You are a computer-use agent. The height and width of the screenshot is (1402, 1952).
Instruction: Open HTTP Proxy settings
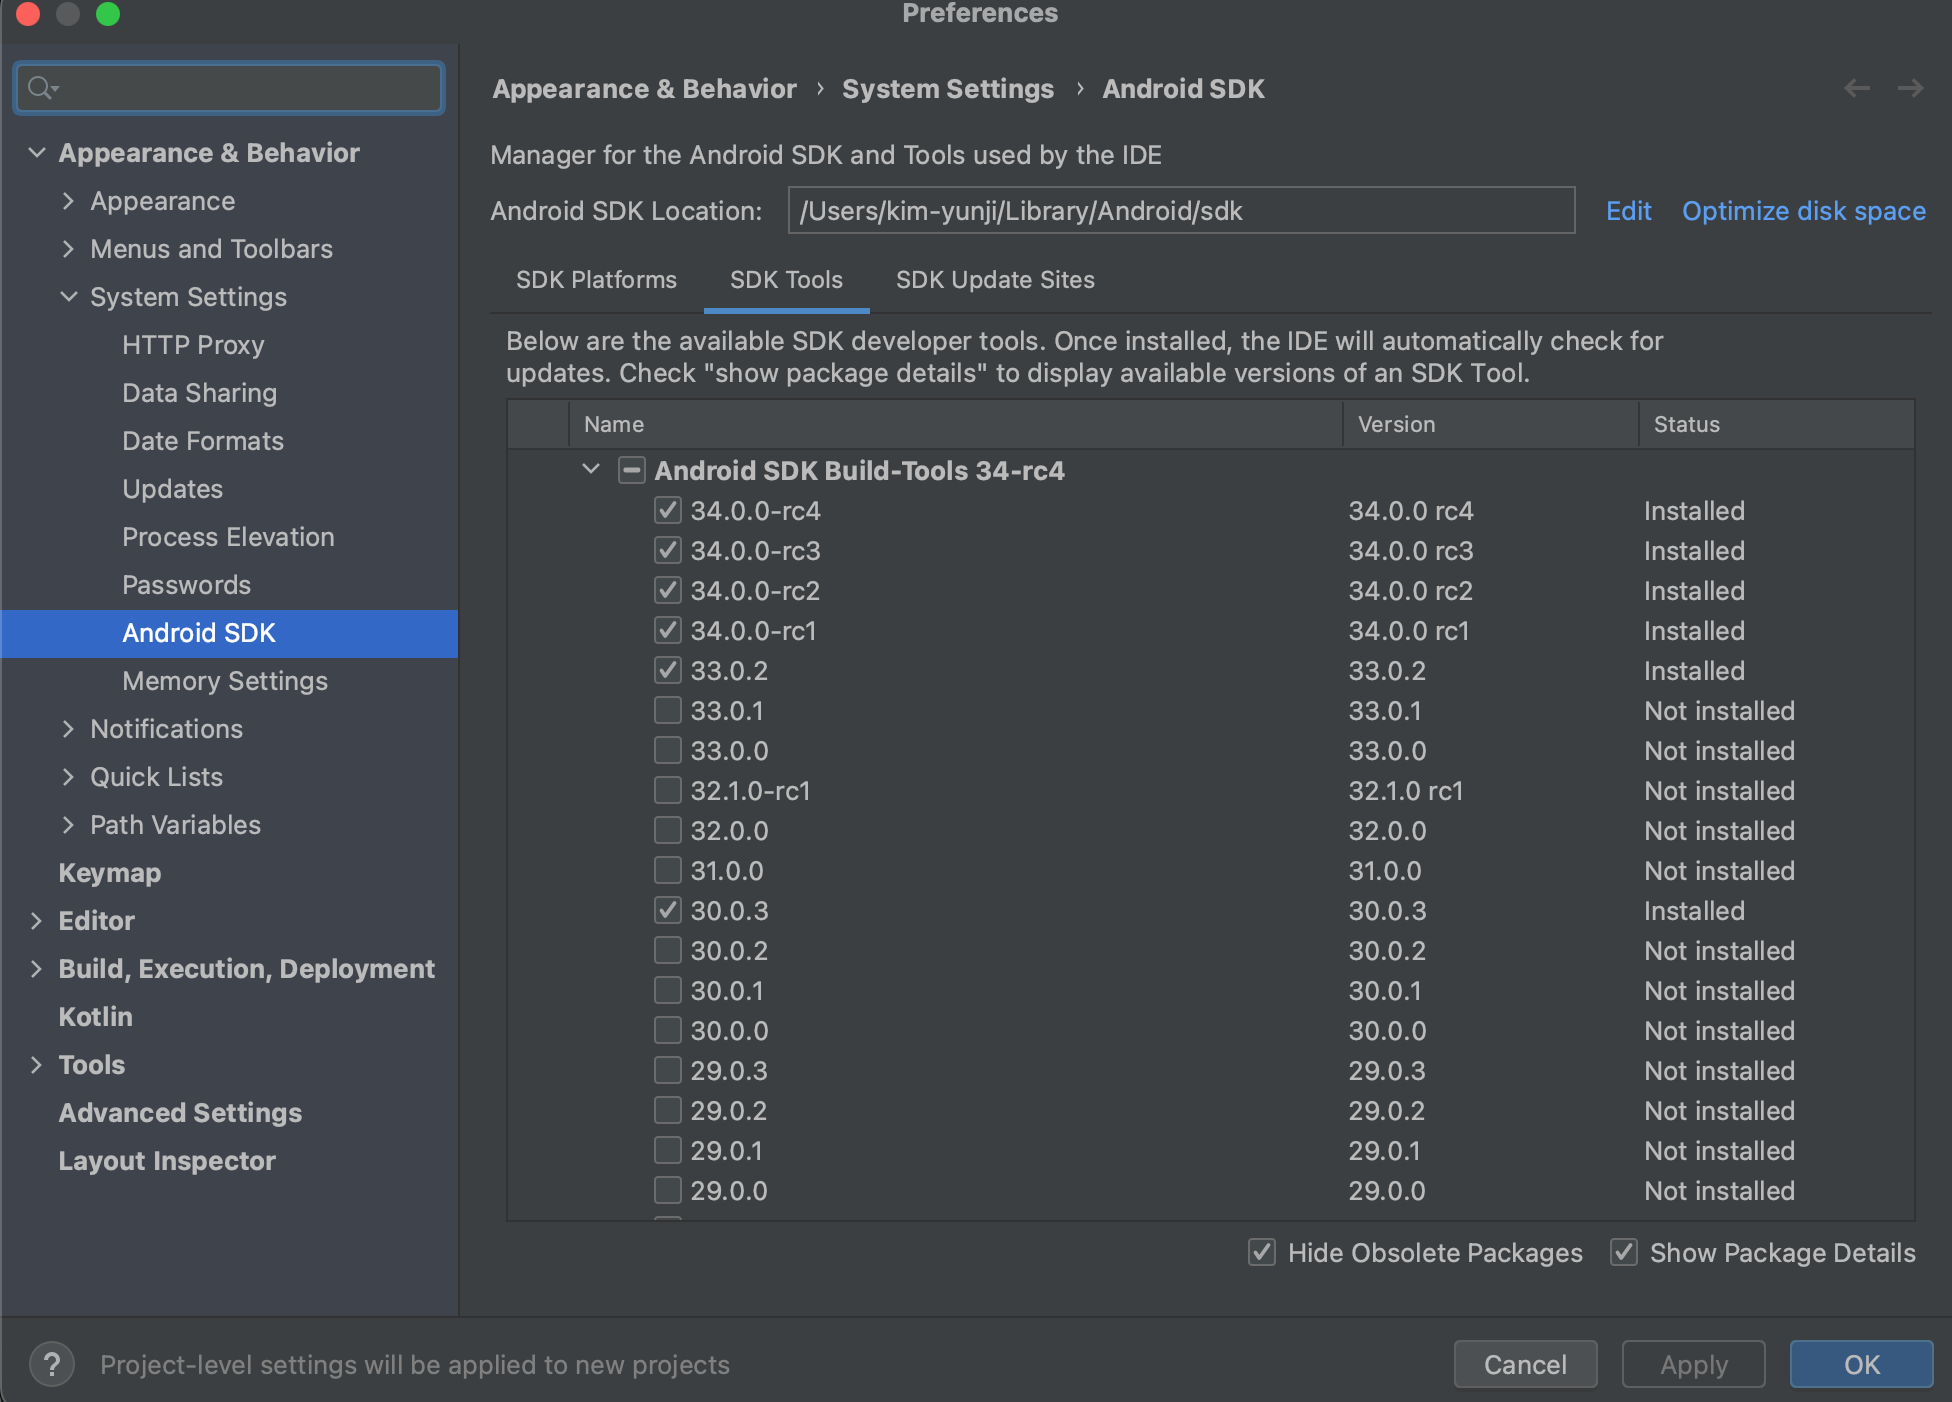tap(193, 345)
